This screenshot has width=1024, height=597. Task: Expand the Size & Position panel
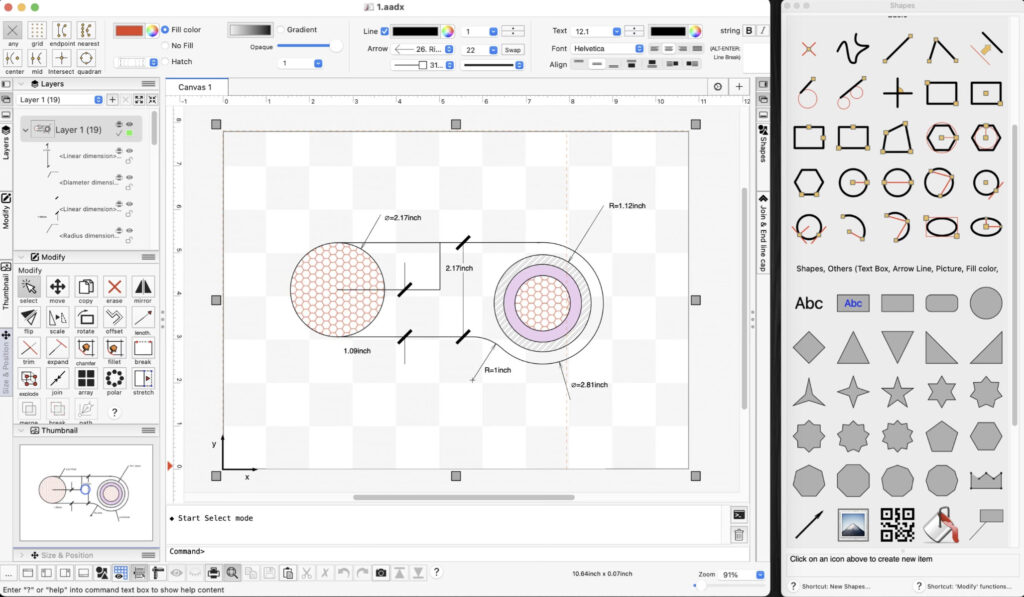click(21, 555)
